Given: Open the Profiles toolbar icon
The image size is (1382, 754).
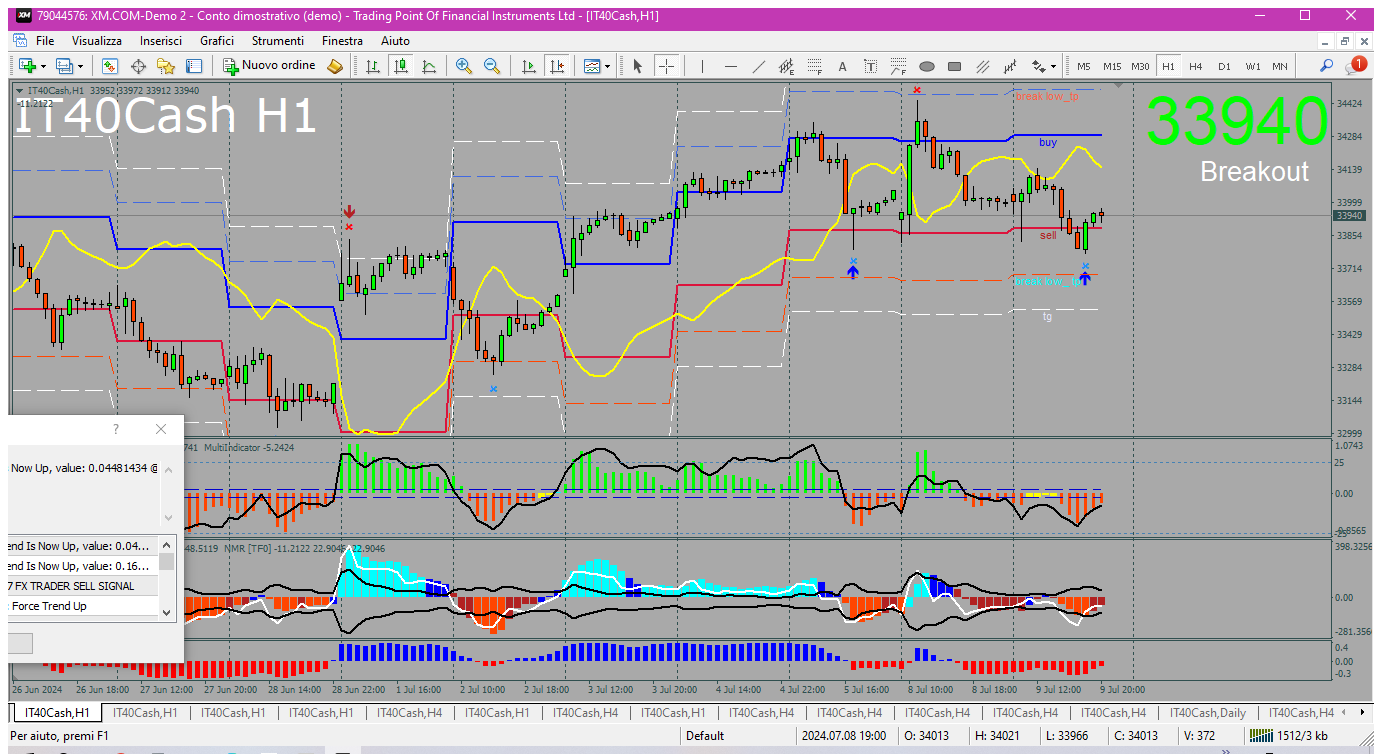Looking at the screenshot, I should pyautogui.click(x=65, y=66).
